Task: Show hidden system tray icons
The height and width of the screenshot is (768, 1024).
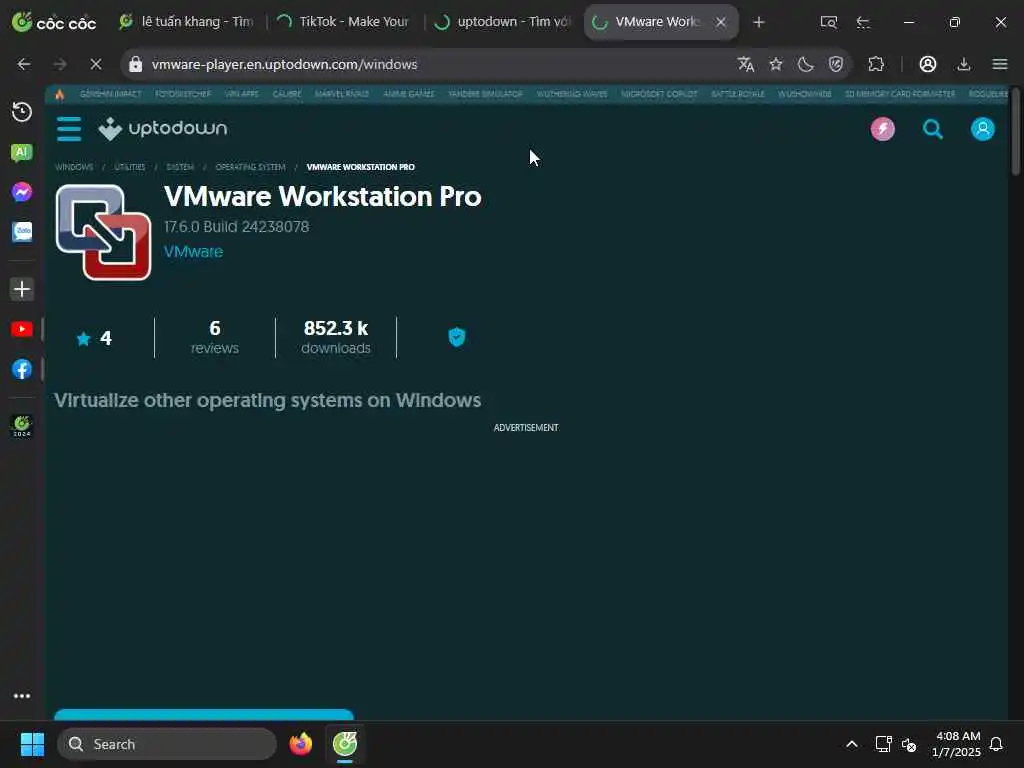Action: [x=852, y=744]
